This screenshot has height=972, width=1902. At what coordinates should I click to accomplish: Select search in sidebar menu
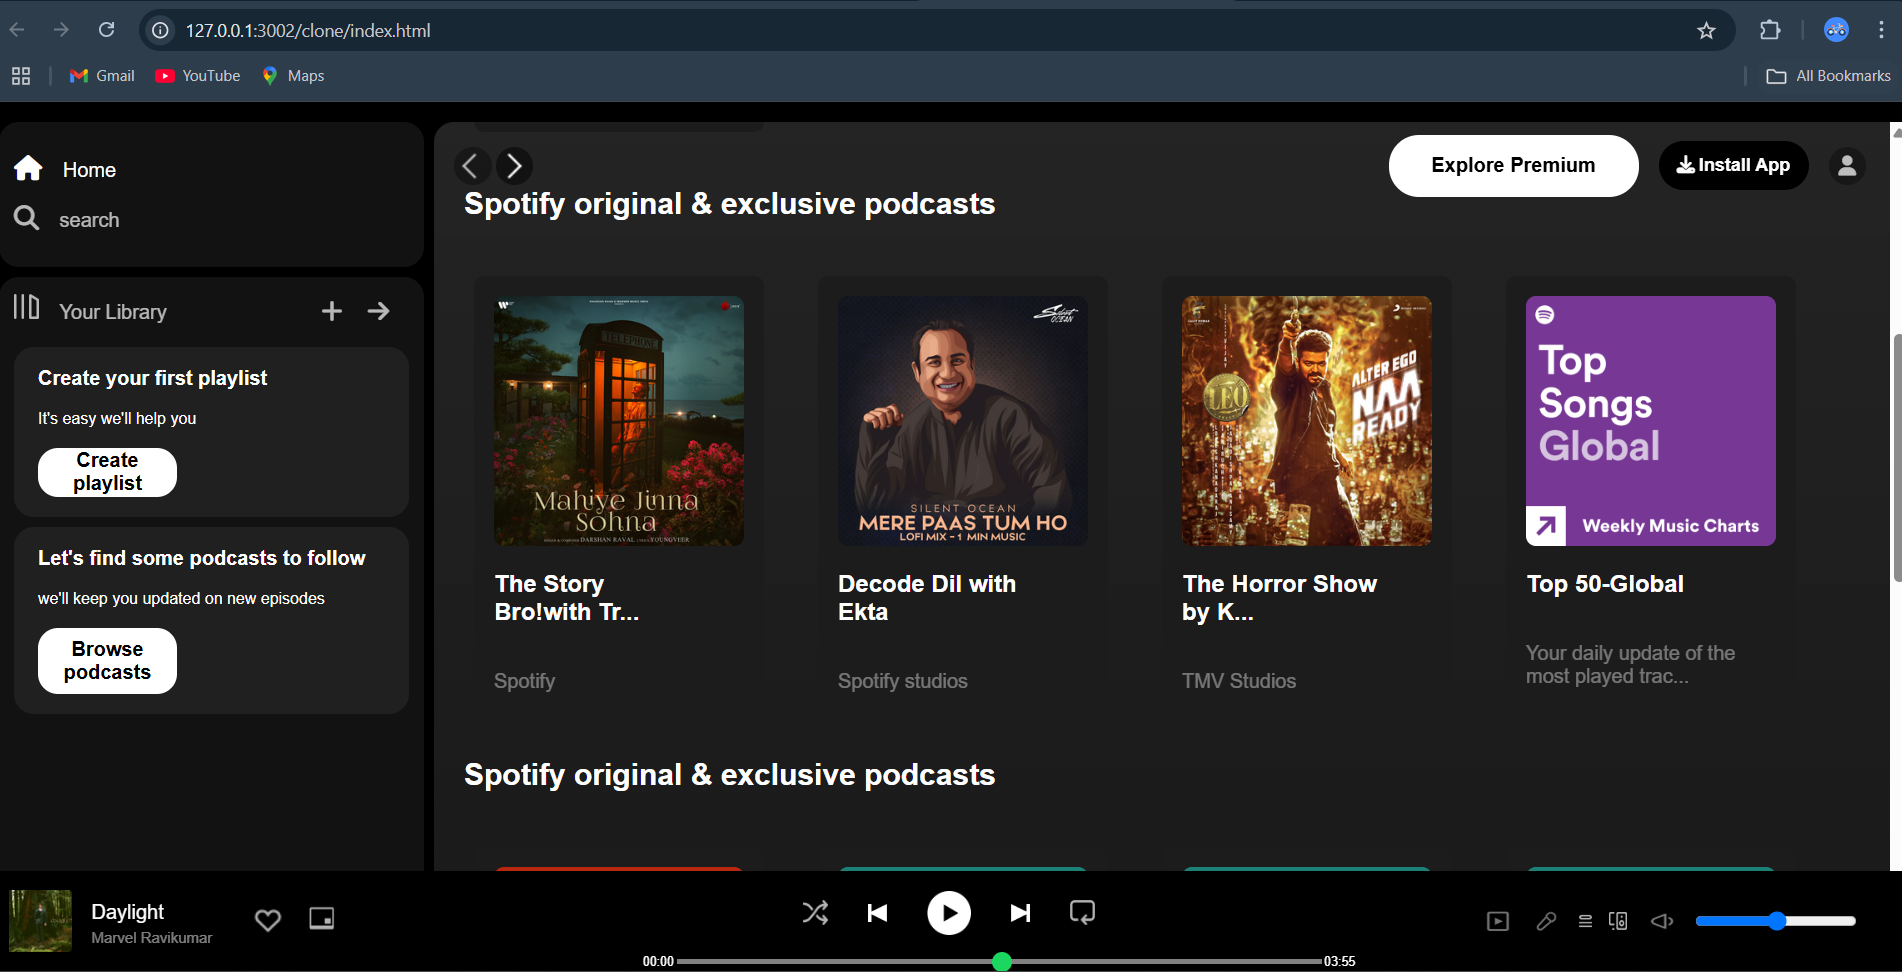tap(89, 220)
